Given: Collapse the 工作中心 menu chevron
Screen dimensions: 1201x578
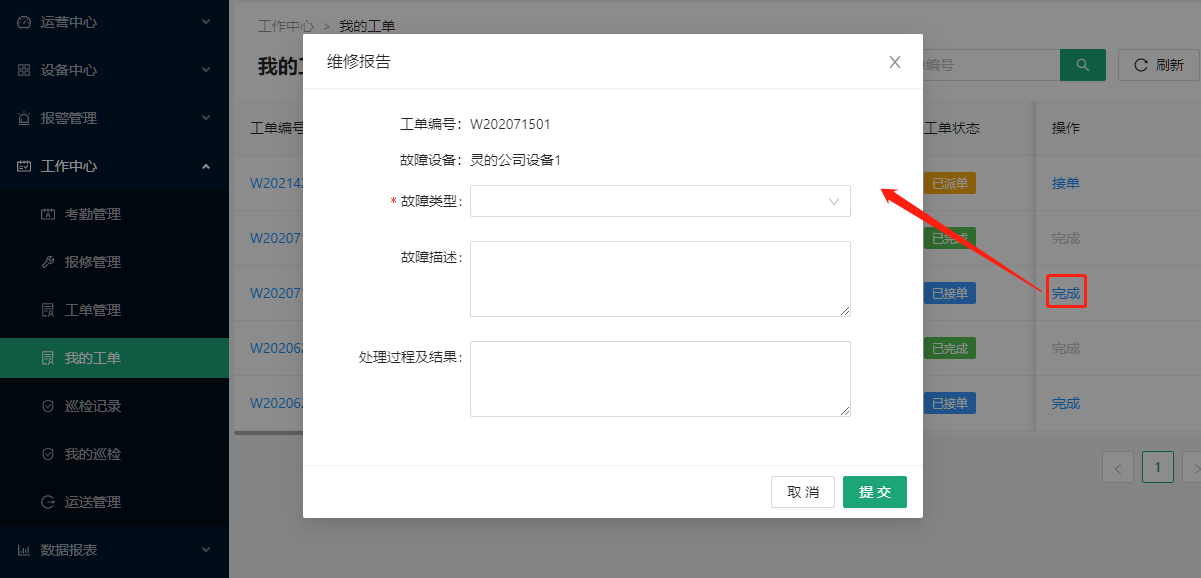Looking at the screenshot, I should tap(206, 166).
